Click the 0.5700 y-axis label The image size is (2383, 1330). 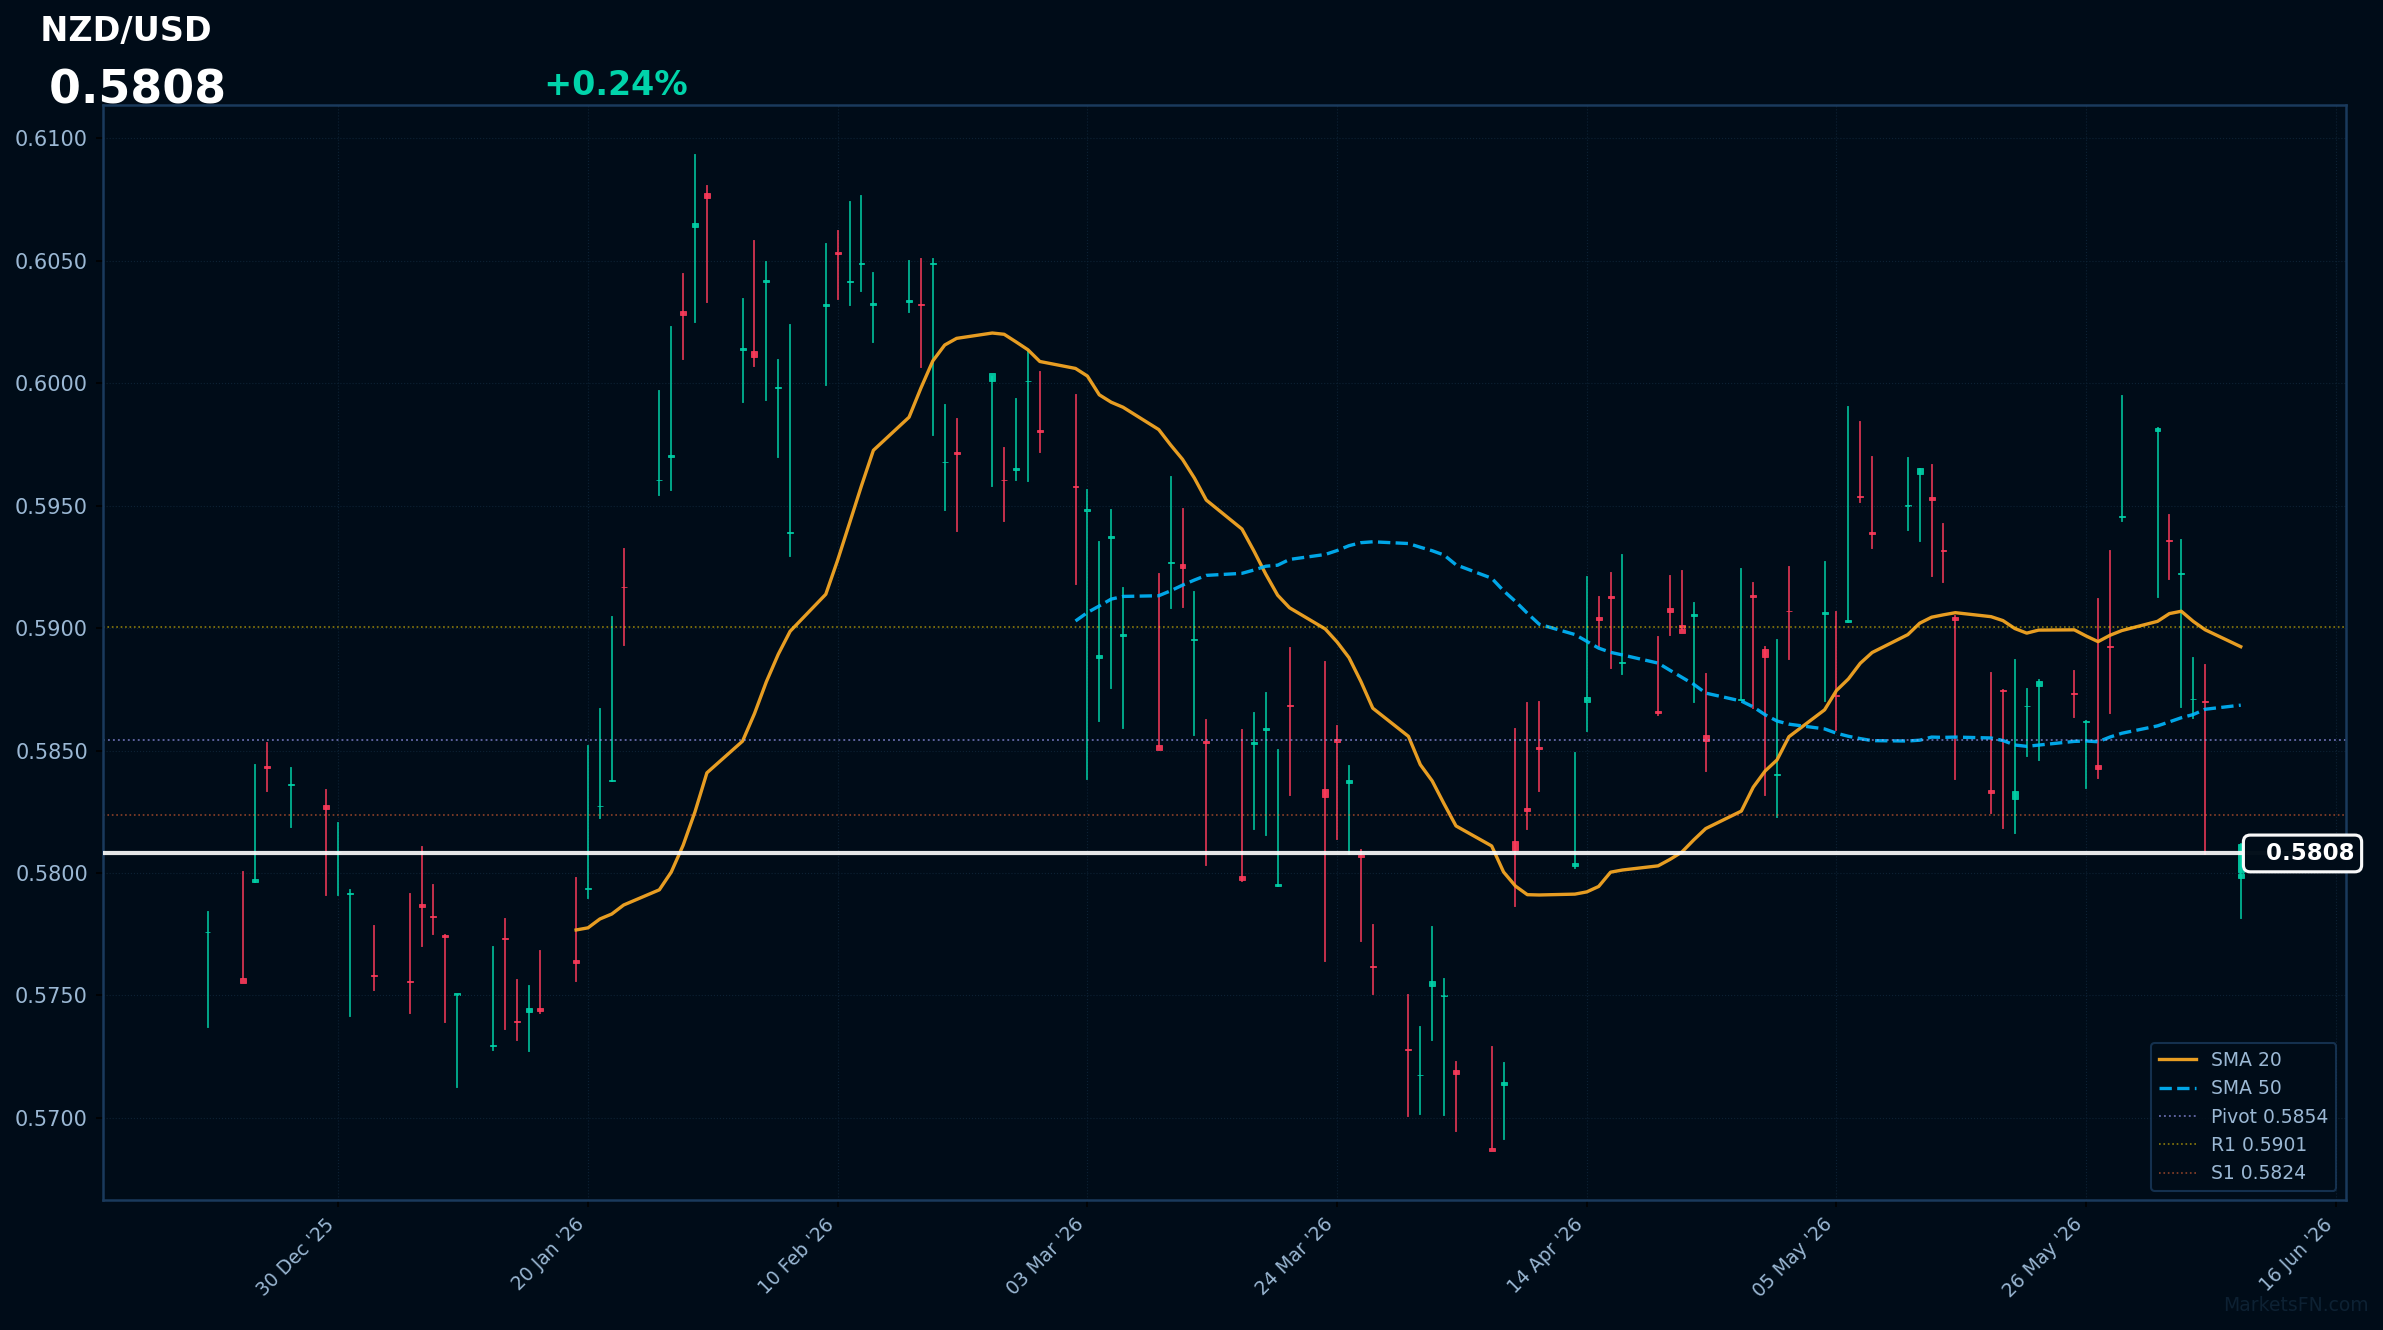pyautogui.click(x=51, y=1119)
